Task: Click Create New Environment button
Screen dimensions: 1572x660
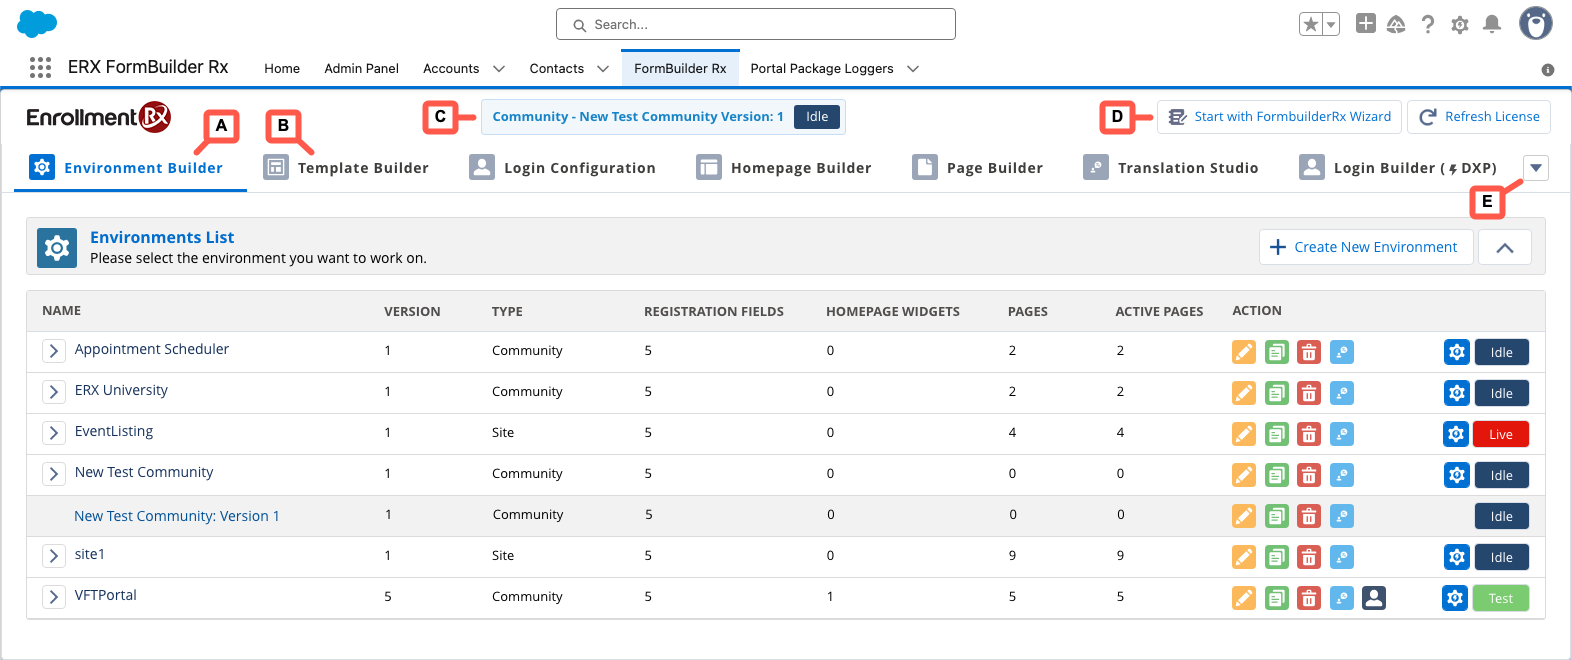Action: [x=1365, y=247]
